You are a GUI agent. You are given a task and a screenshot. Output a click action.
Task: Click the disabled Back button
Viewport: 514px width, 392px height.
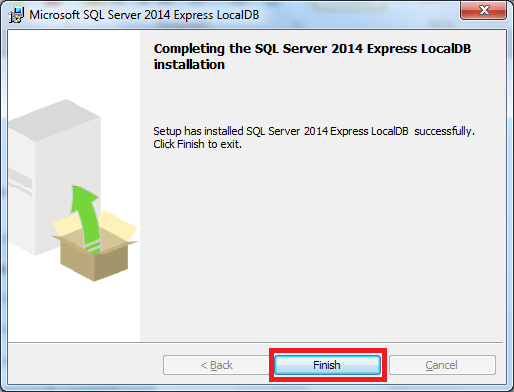pyautogui.click(x=216, y=365)
